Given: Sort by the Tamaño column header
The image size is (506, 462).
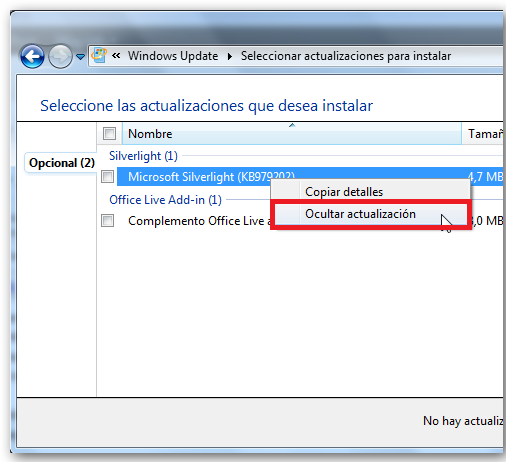Looking at the screenshot, I should [484, 134].
